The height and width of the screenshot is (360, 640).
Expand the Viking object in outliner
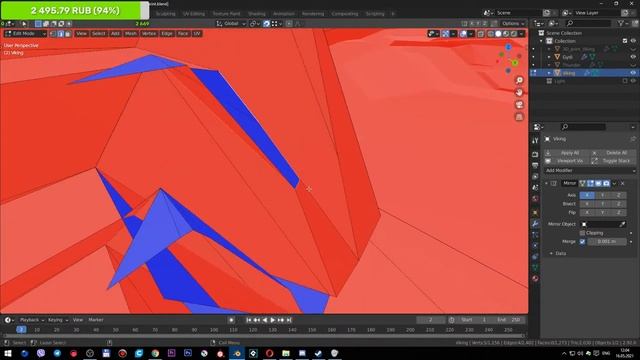coord(549,73)
